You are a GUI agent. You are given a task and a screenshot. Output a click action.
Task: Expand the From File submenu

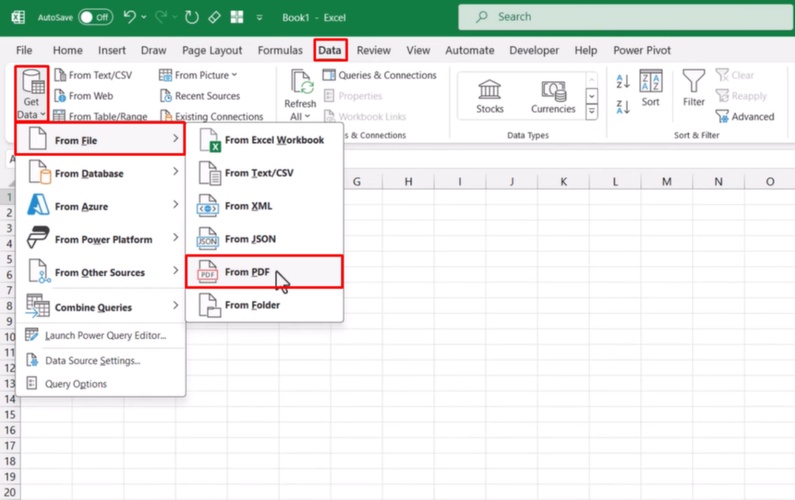click(x=100, y=138)
